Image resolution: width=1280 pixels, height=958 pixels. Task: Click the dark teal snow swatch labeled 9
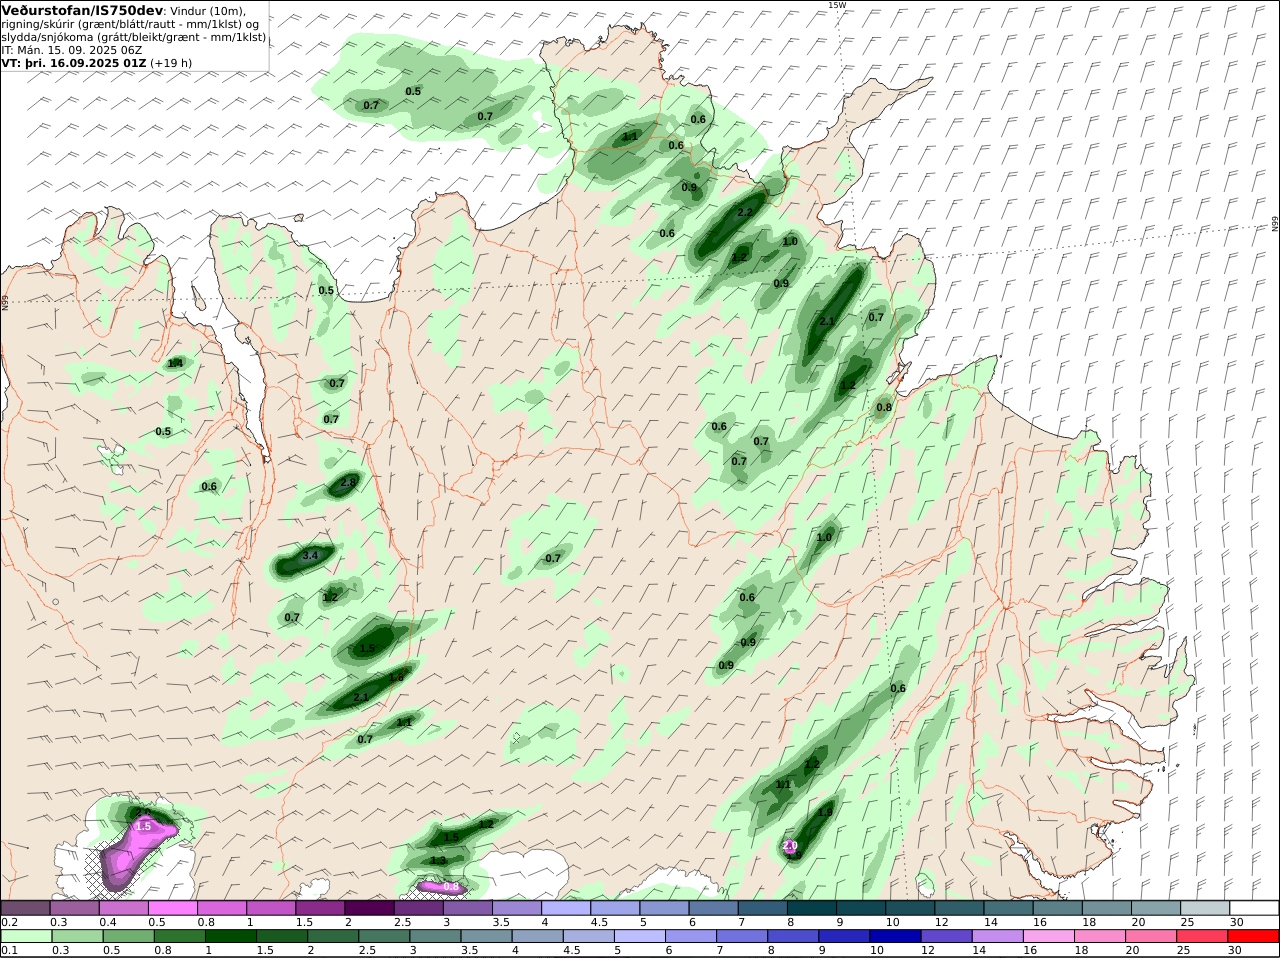[x=863, y=907]
